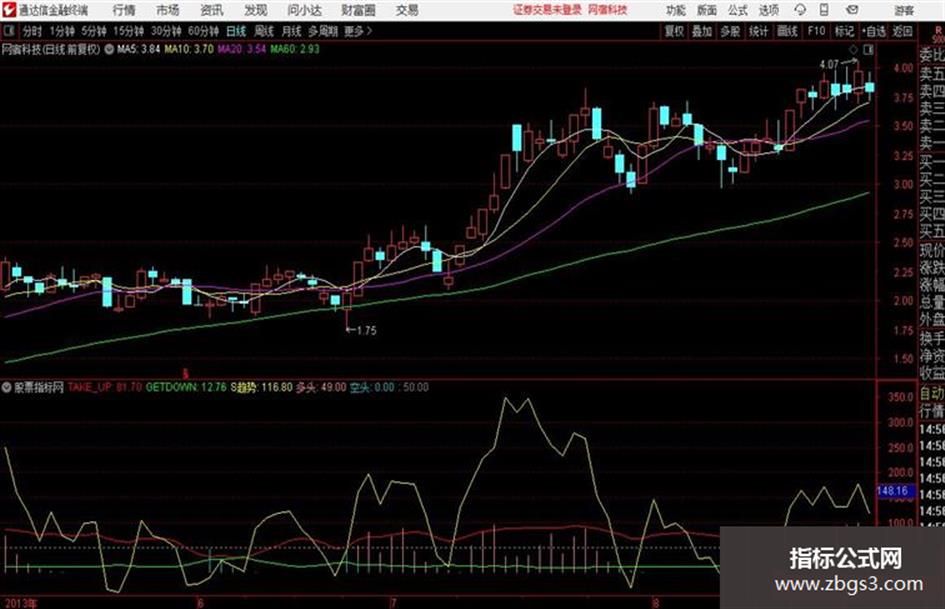Viewport: 945px width, 609px height.
Task: Click the 通达信 red logo icon
Action: pos(9,10)
